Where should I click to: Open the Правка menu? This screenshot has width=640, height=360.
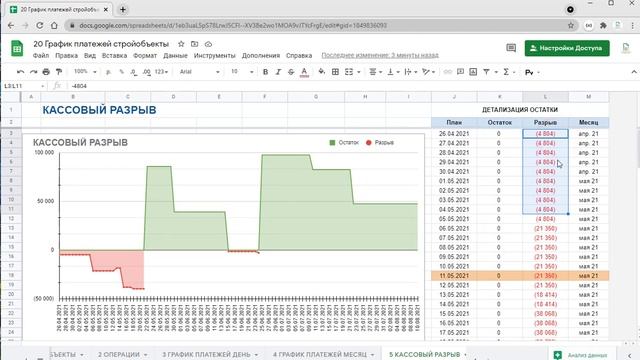pos(67,56)
